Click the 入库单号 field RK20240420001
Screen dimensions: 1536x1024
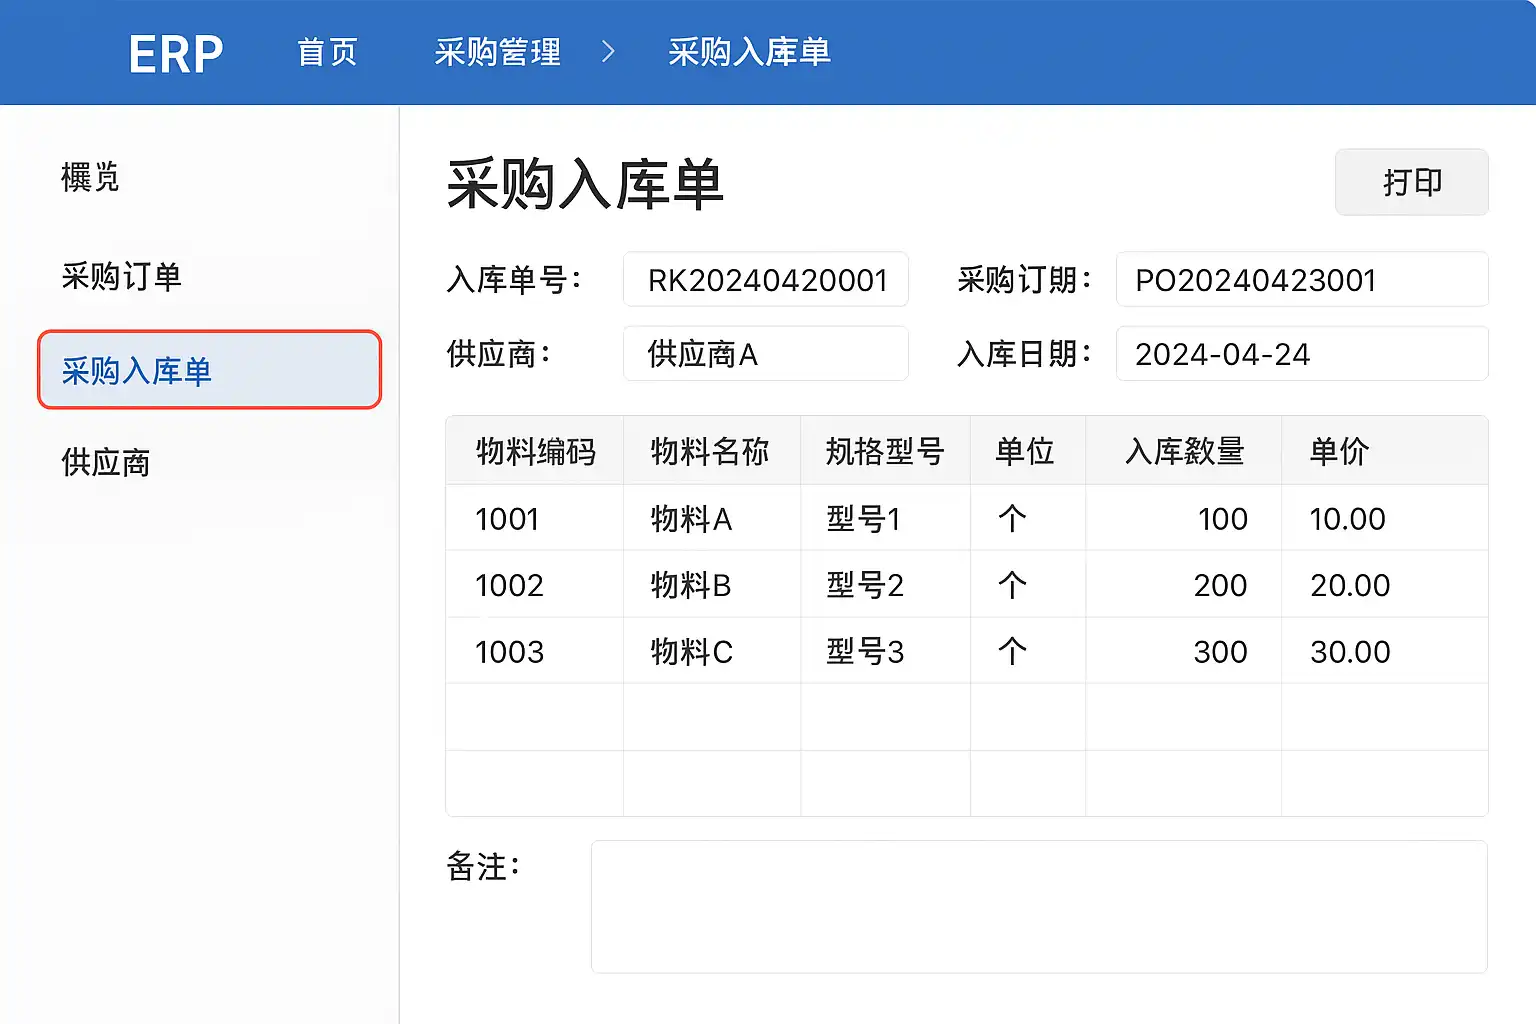click(x=765, y=280)
